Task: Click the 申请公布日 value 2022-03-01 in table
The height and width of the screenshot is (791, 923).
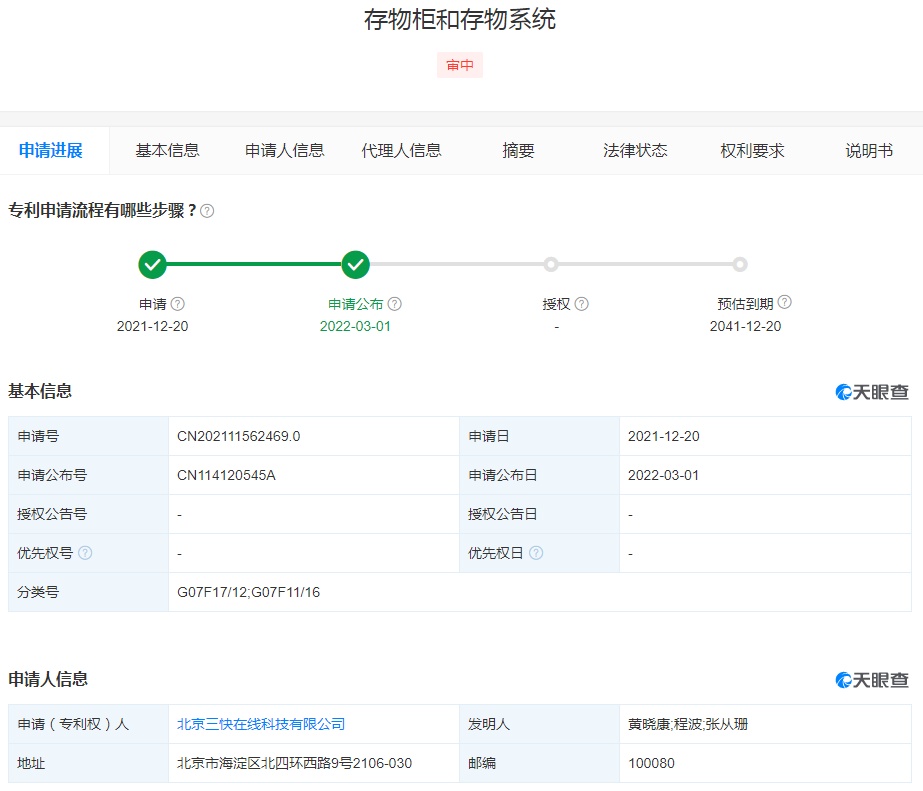Action: pos(663,475)
